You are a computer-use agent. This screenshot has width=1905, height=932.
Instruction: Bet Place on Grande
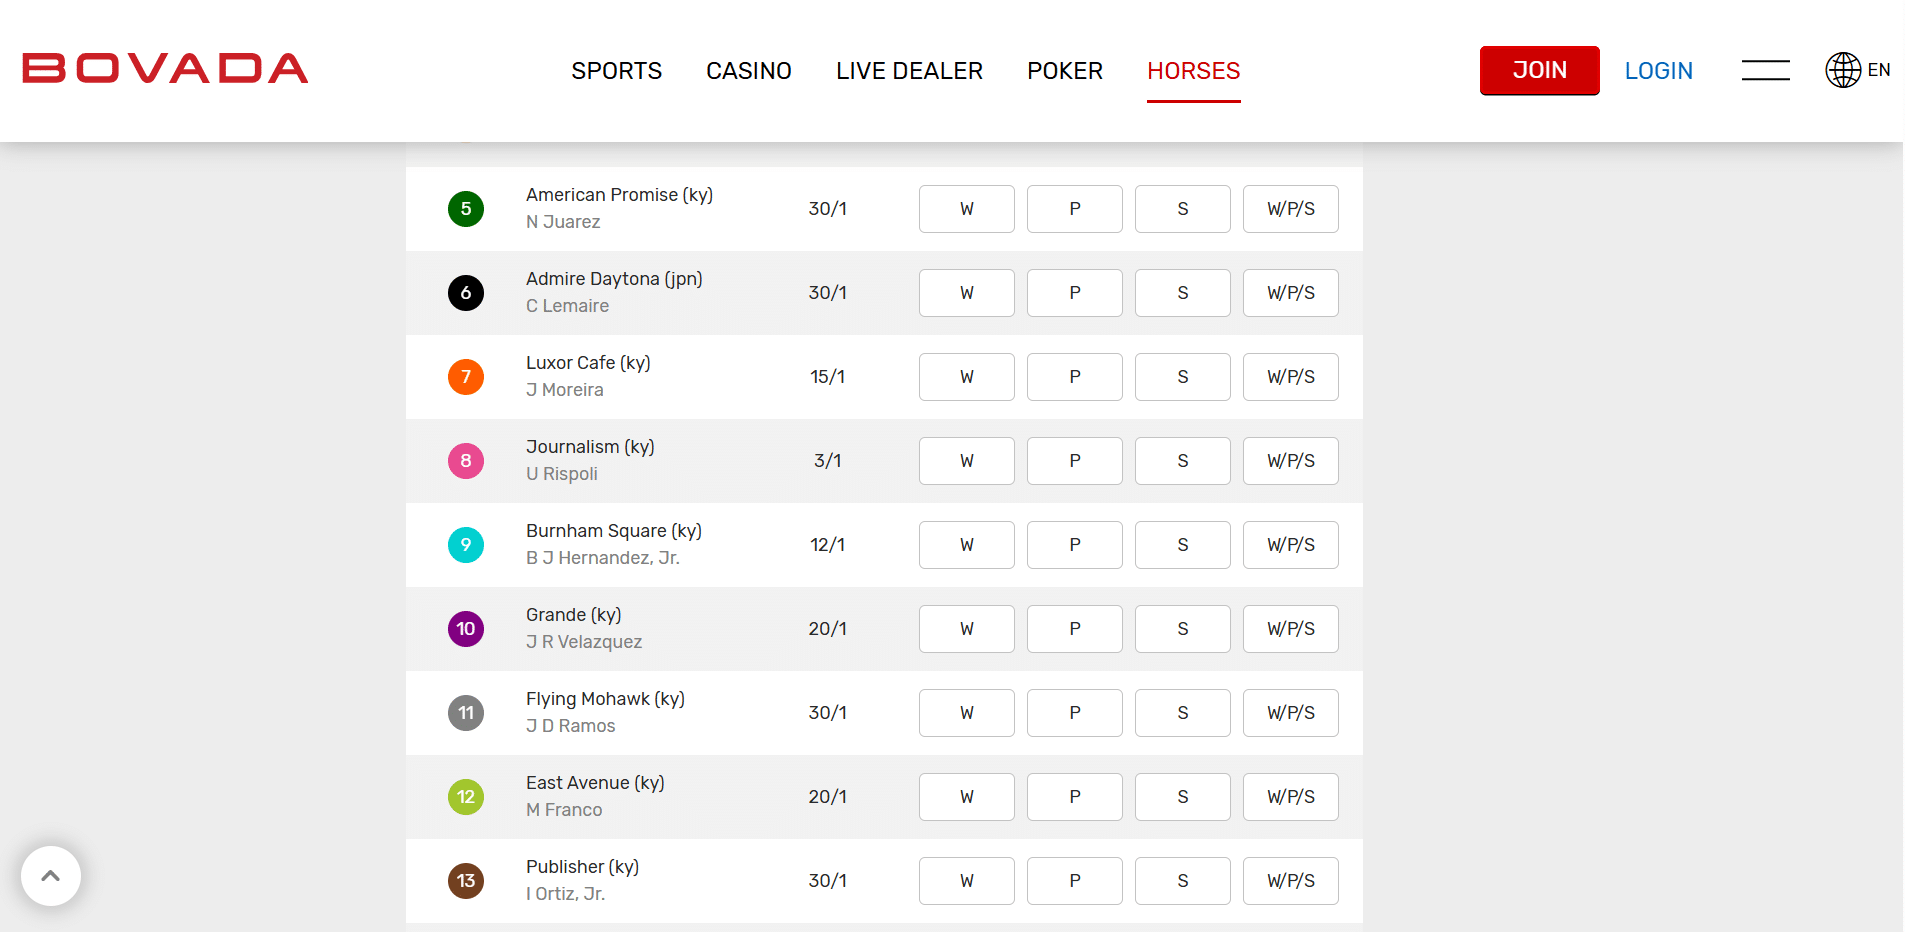[x=1075, y=629]
